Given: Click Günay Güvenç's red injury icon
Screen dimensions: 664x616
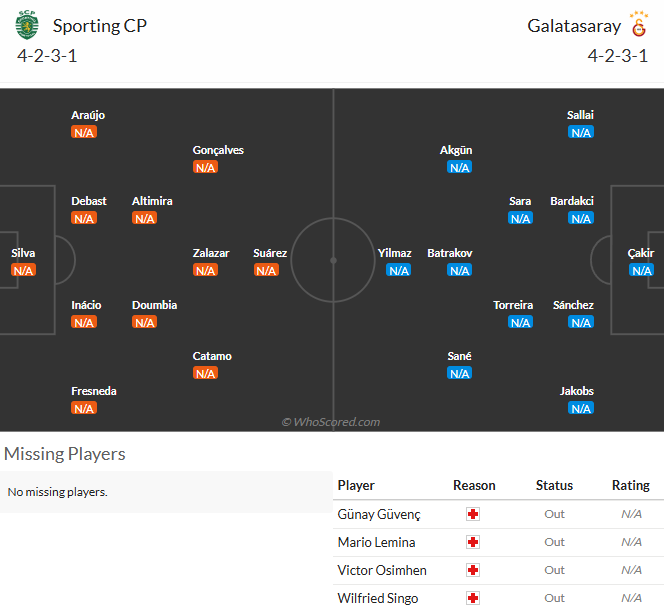Looking at the screenshot, I should 473,514.
